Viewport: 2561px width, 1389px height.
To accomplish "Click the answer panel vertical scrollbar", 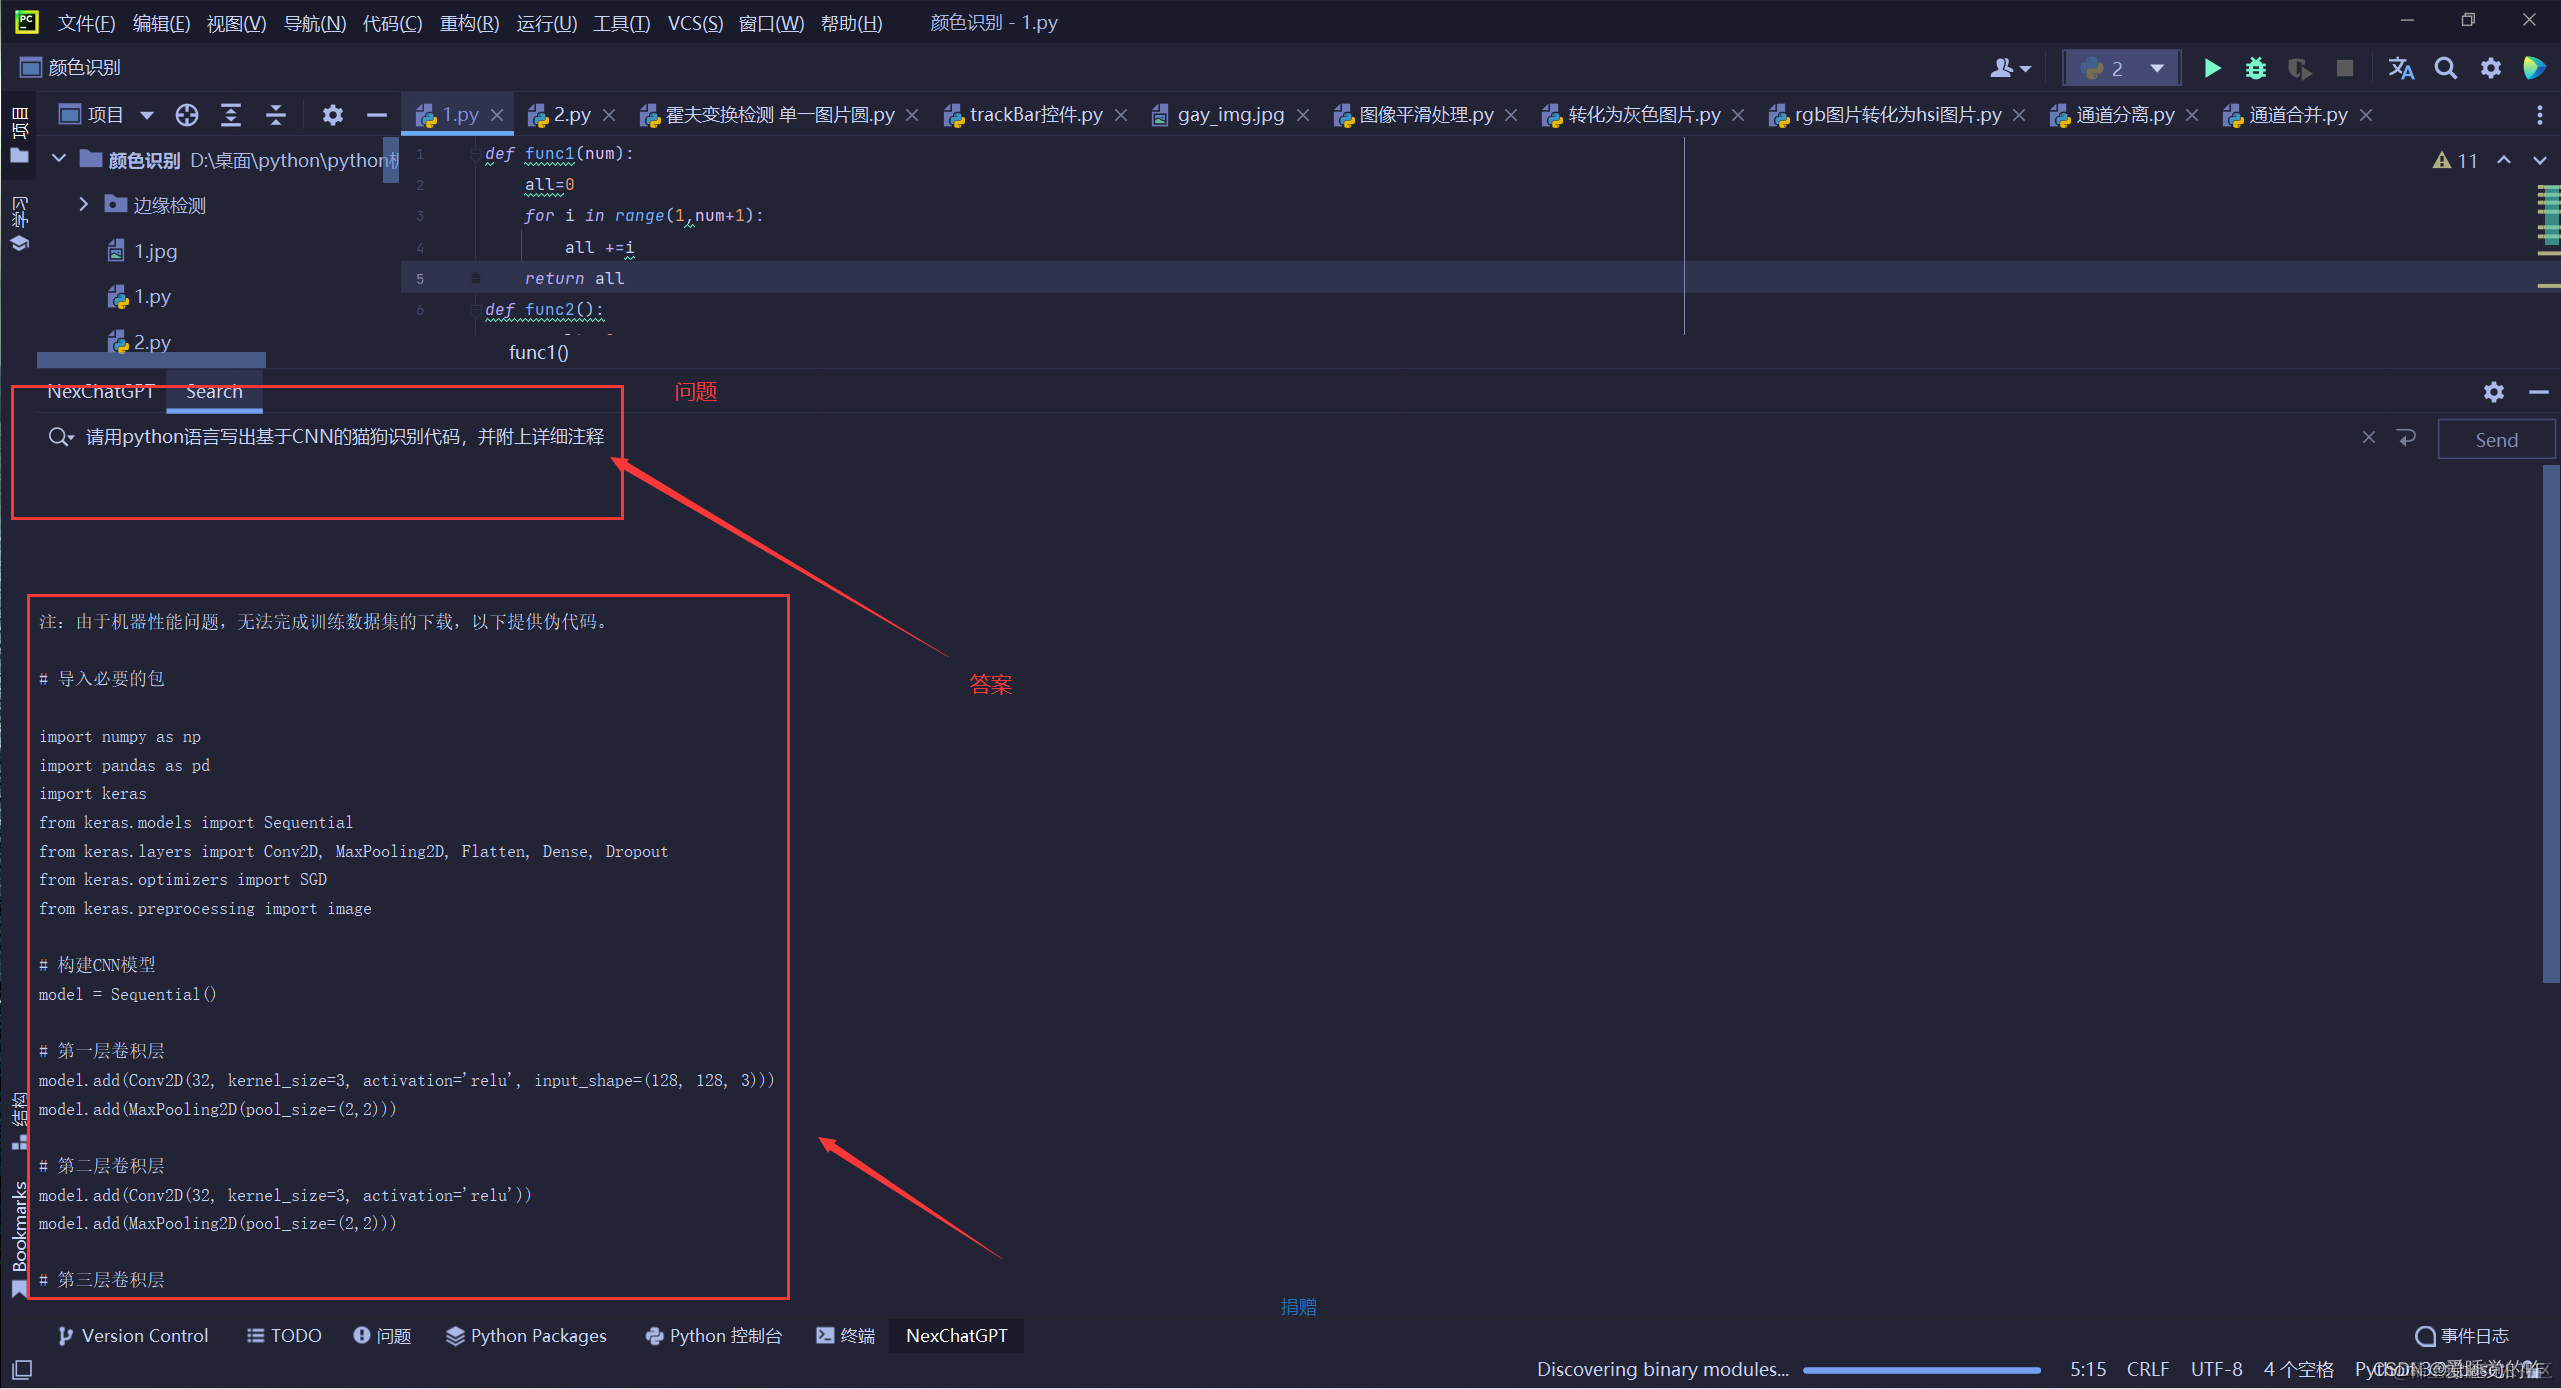I will pos(2550,725).
